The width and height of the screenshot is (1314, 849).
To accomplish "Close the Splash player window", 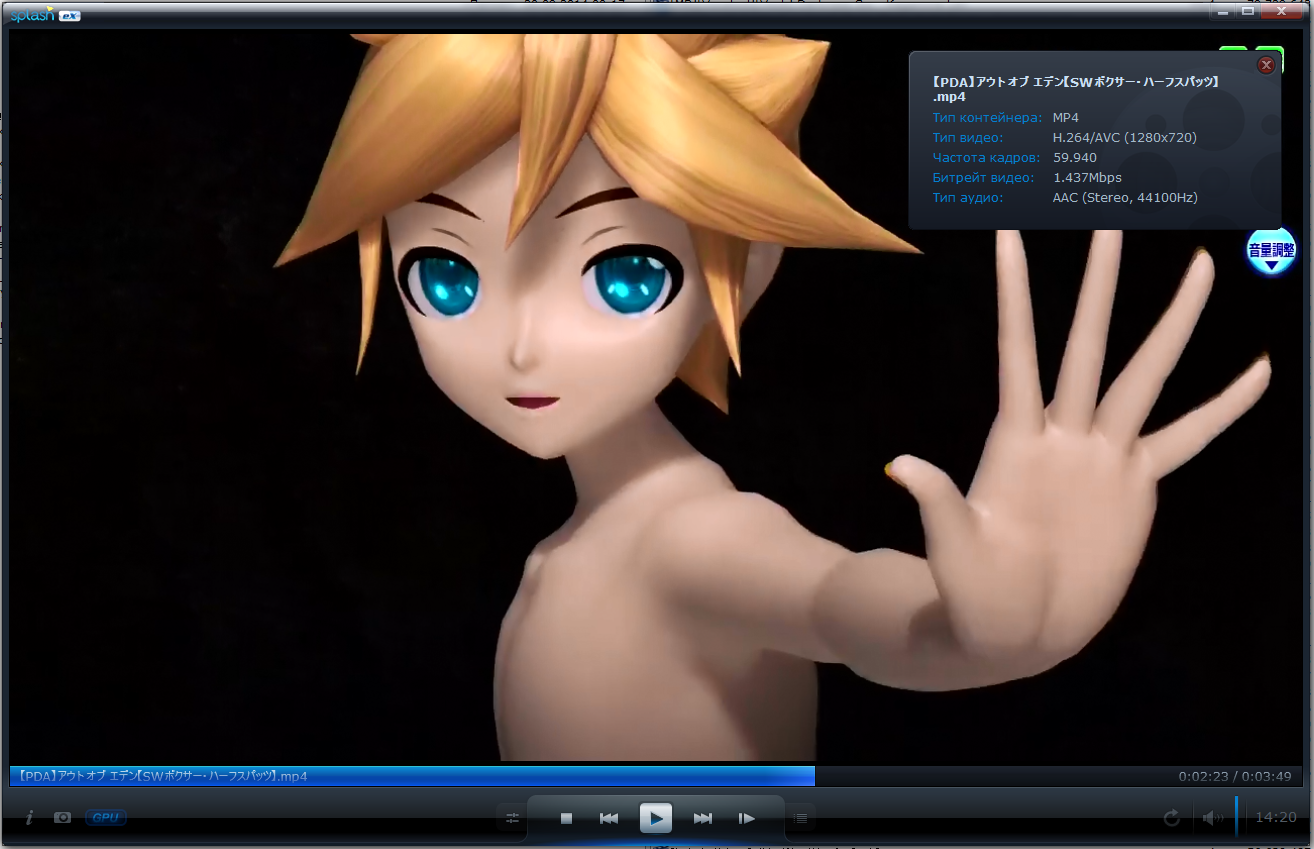I will pyautogui.click(x=1281, y=11).
